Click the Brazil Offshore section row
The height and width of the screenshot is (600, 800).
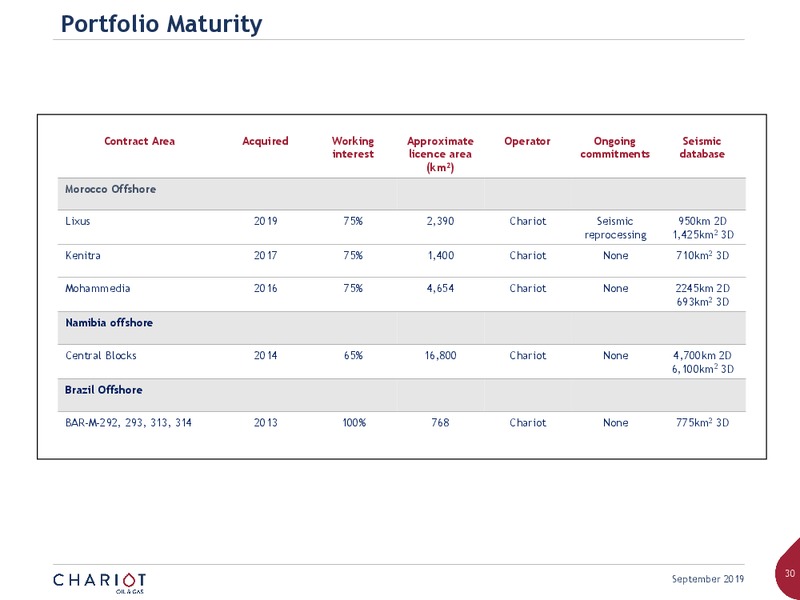(402, 395)
